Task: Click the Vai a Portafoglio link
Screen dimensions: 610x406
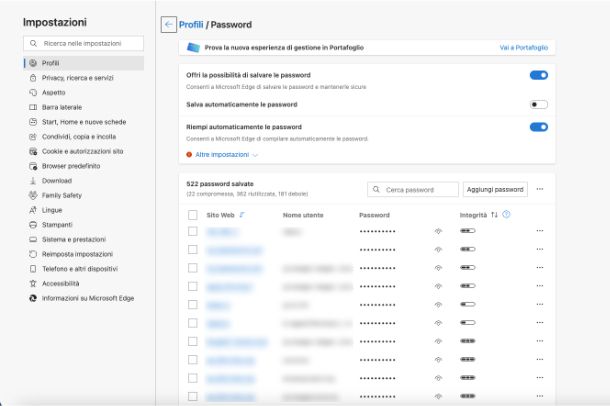Action: (x=524, y=47)
